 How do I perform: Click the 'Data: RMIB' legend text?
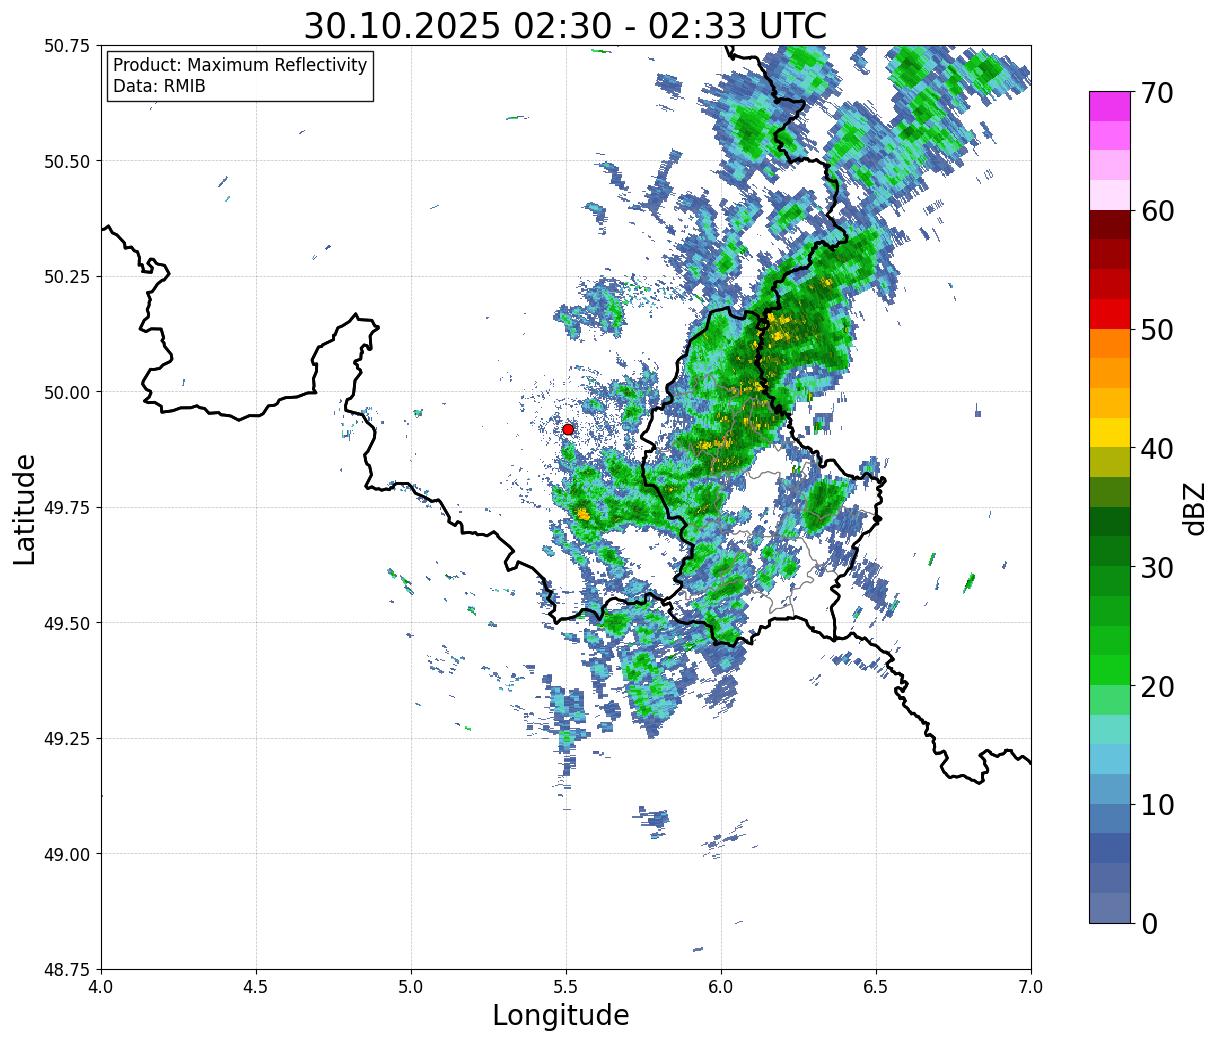pos(159,87)
